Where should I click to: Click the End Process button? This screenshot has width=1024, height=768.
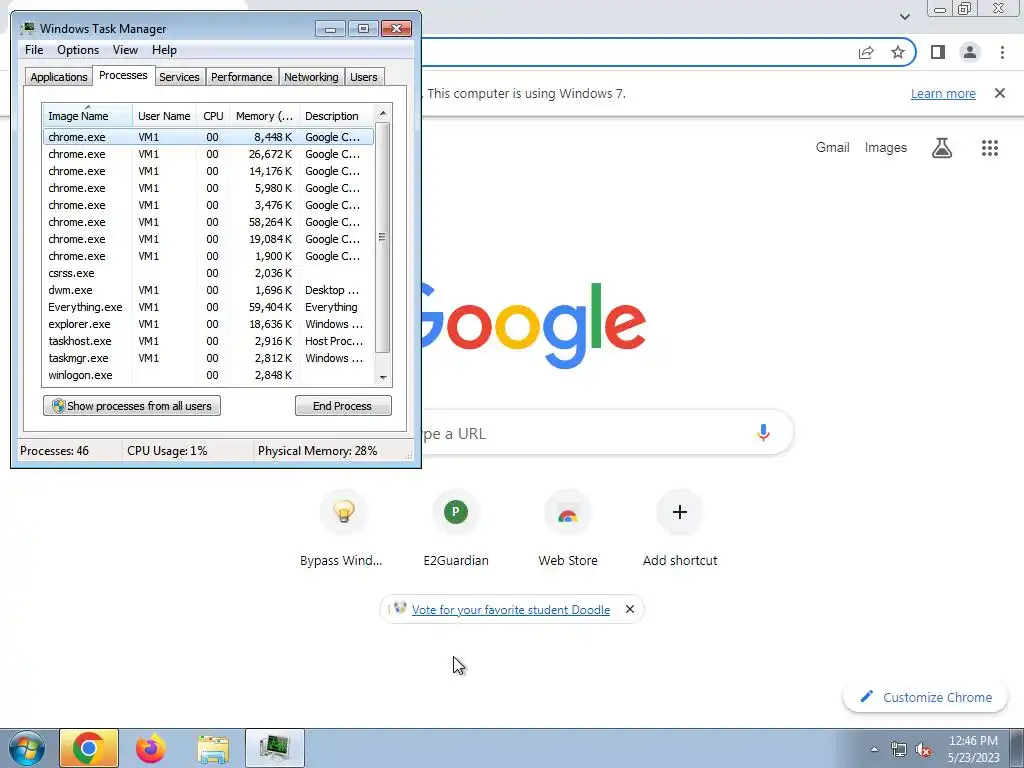(x=343, y=406)
